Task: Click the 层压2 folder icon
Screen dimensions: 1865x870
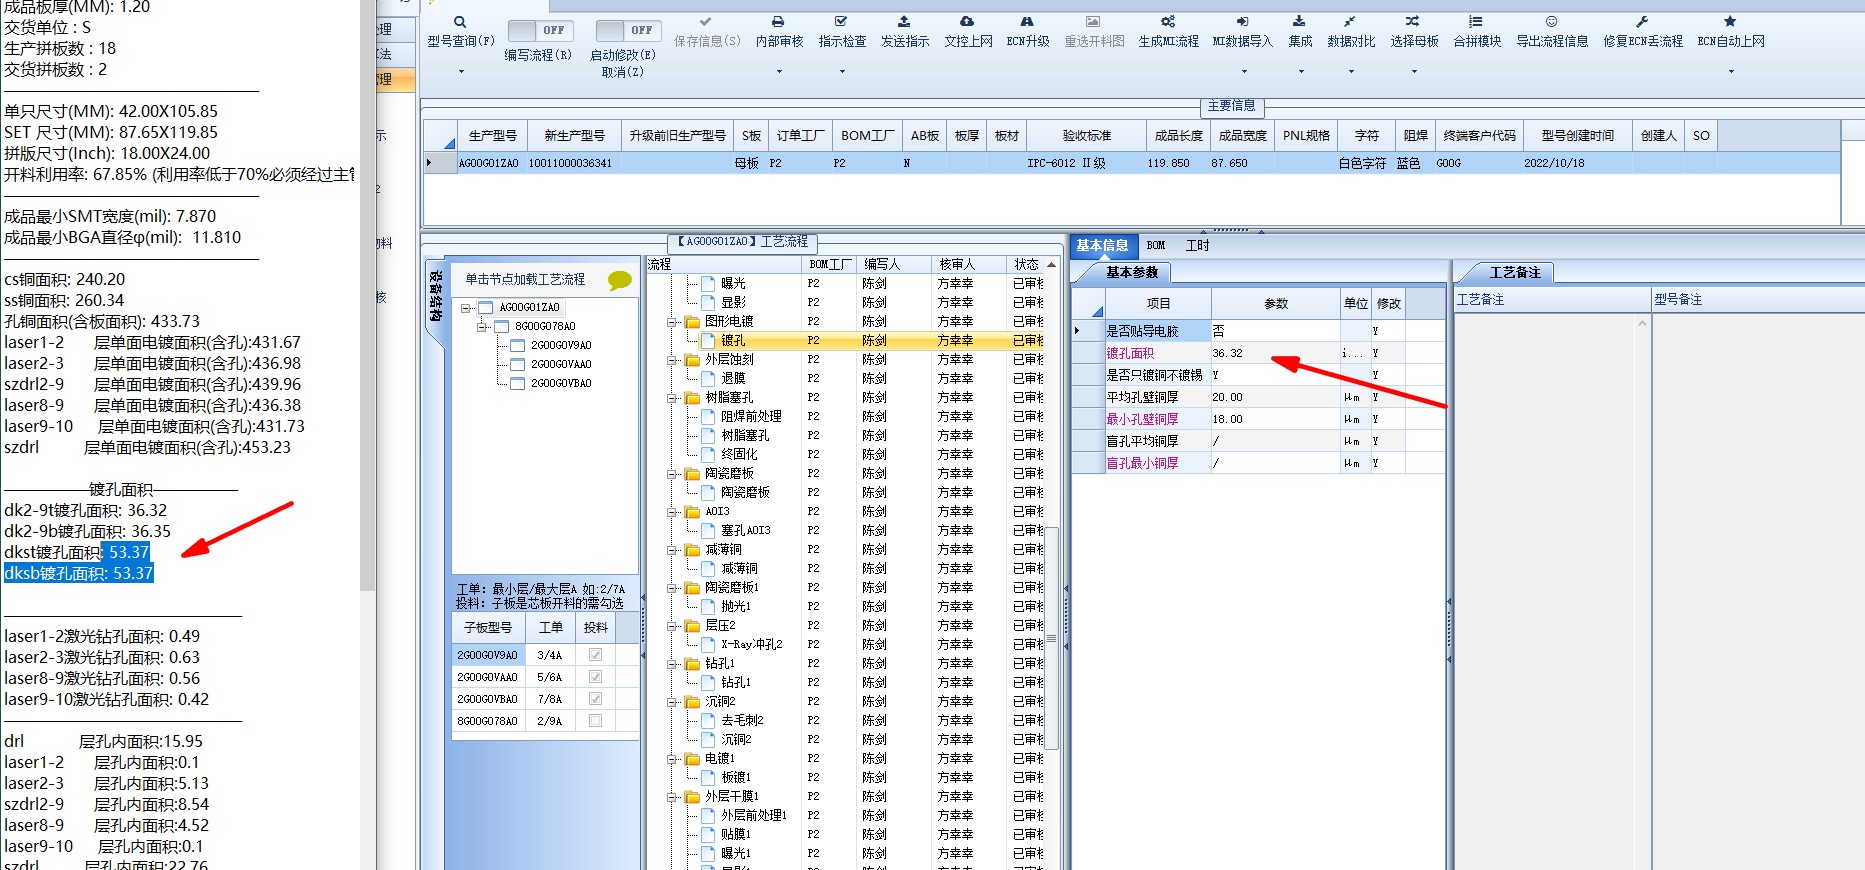Action: [x=692, y=626]
